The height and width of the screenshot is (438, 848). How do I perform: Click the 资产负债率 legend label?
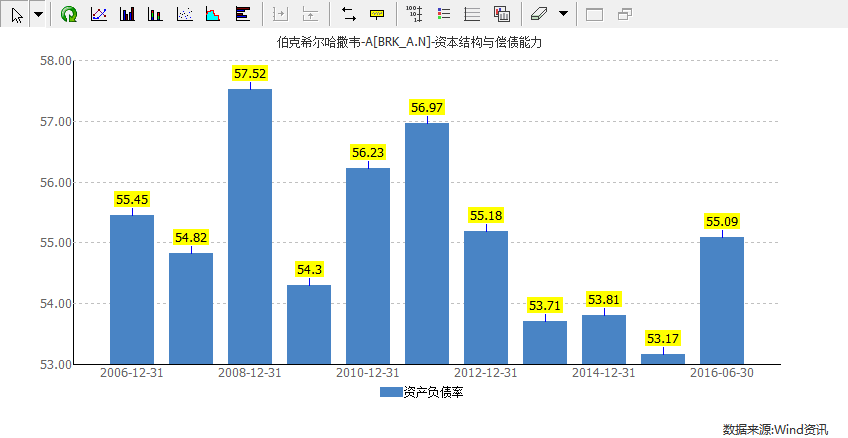(x=433, y=393)
